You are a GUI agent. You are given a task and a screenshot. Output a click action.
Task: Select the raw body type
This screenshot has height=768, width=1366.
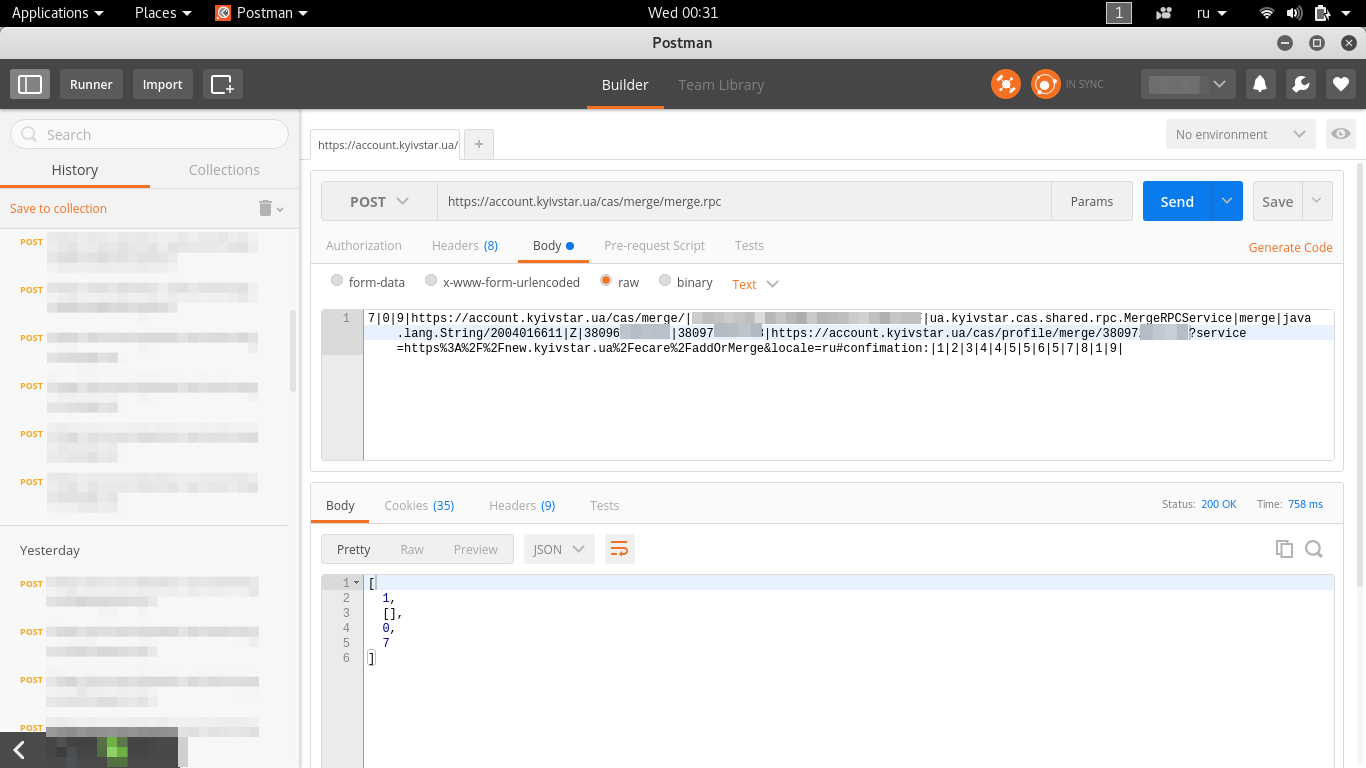606,281
